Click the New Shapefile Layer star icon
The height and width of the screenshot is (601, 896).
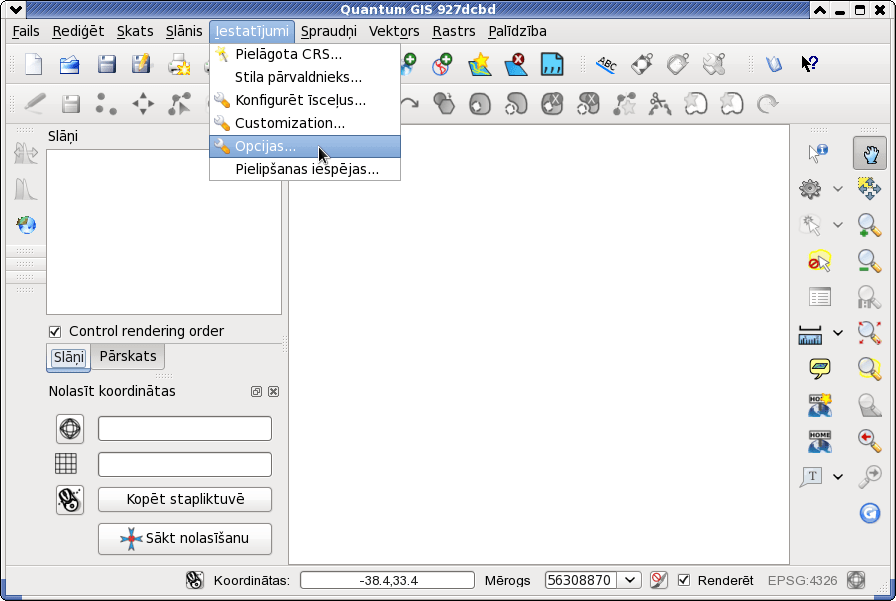479,64
